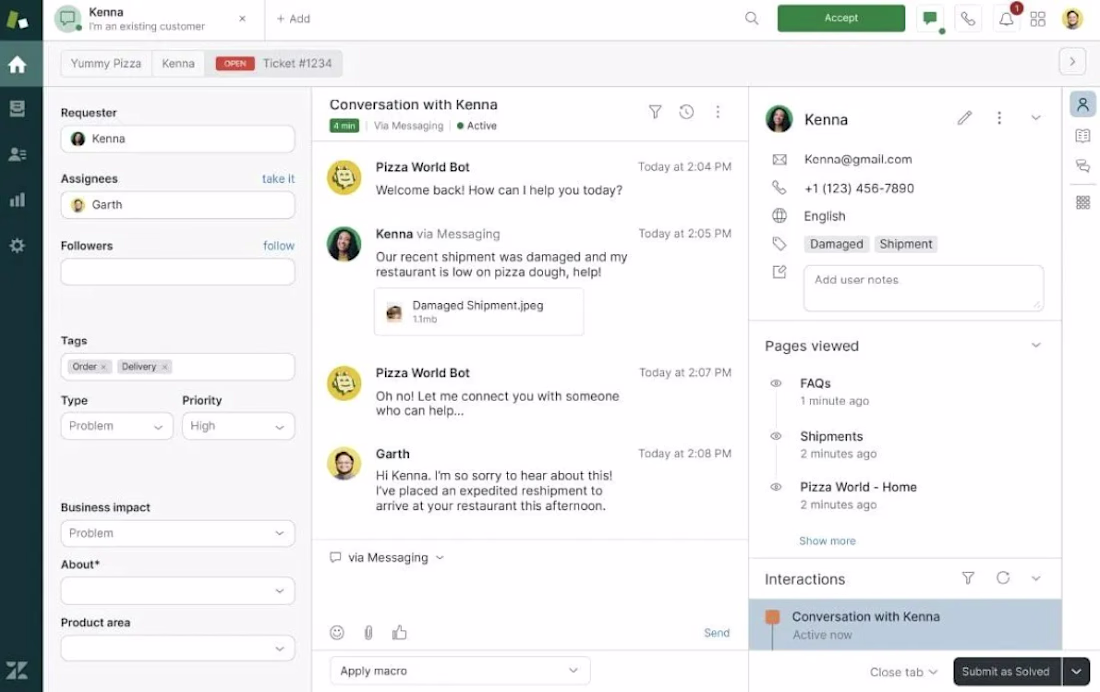The height and width of the screenshot is (692, 1100).
Task: Open Views icon in left sidebar
Action: pos(18,108)
